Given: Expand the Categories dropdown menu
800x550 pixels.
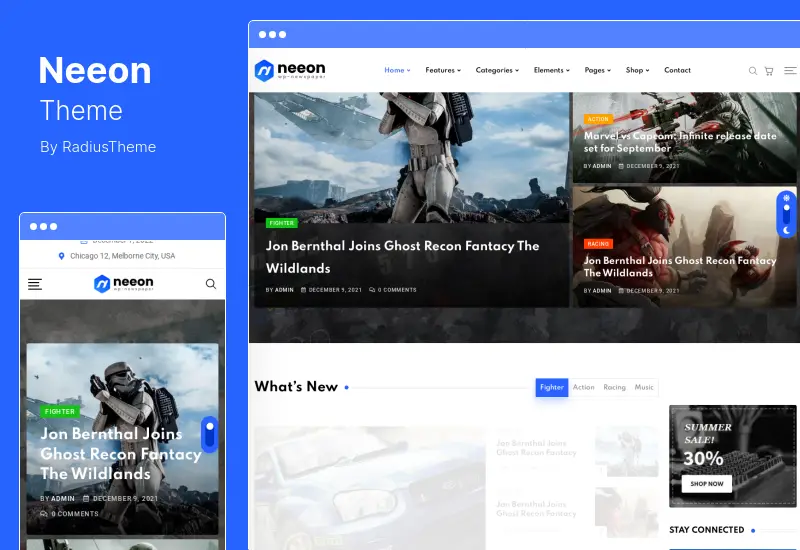Looking at the screenshot, I should click(x=497, y=70).
